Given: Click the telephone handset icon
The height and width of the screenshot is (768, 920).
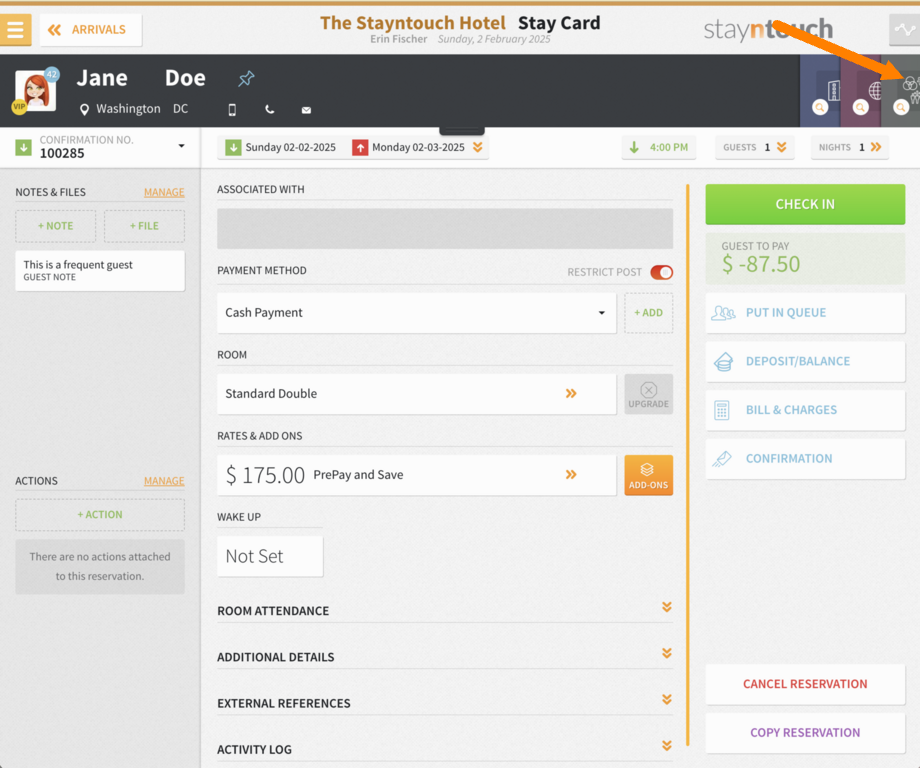Looking at the screenshot, I should (269, 110).
